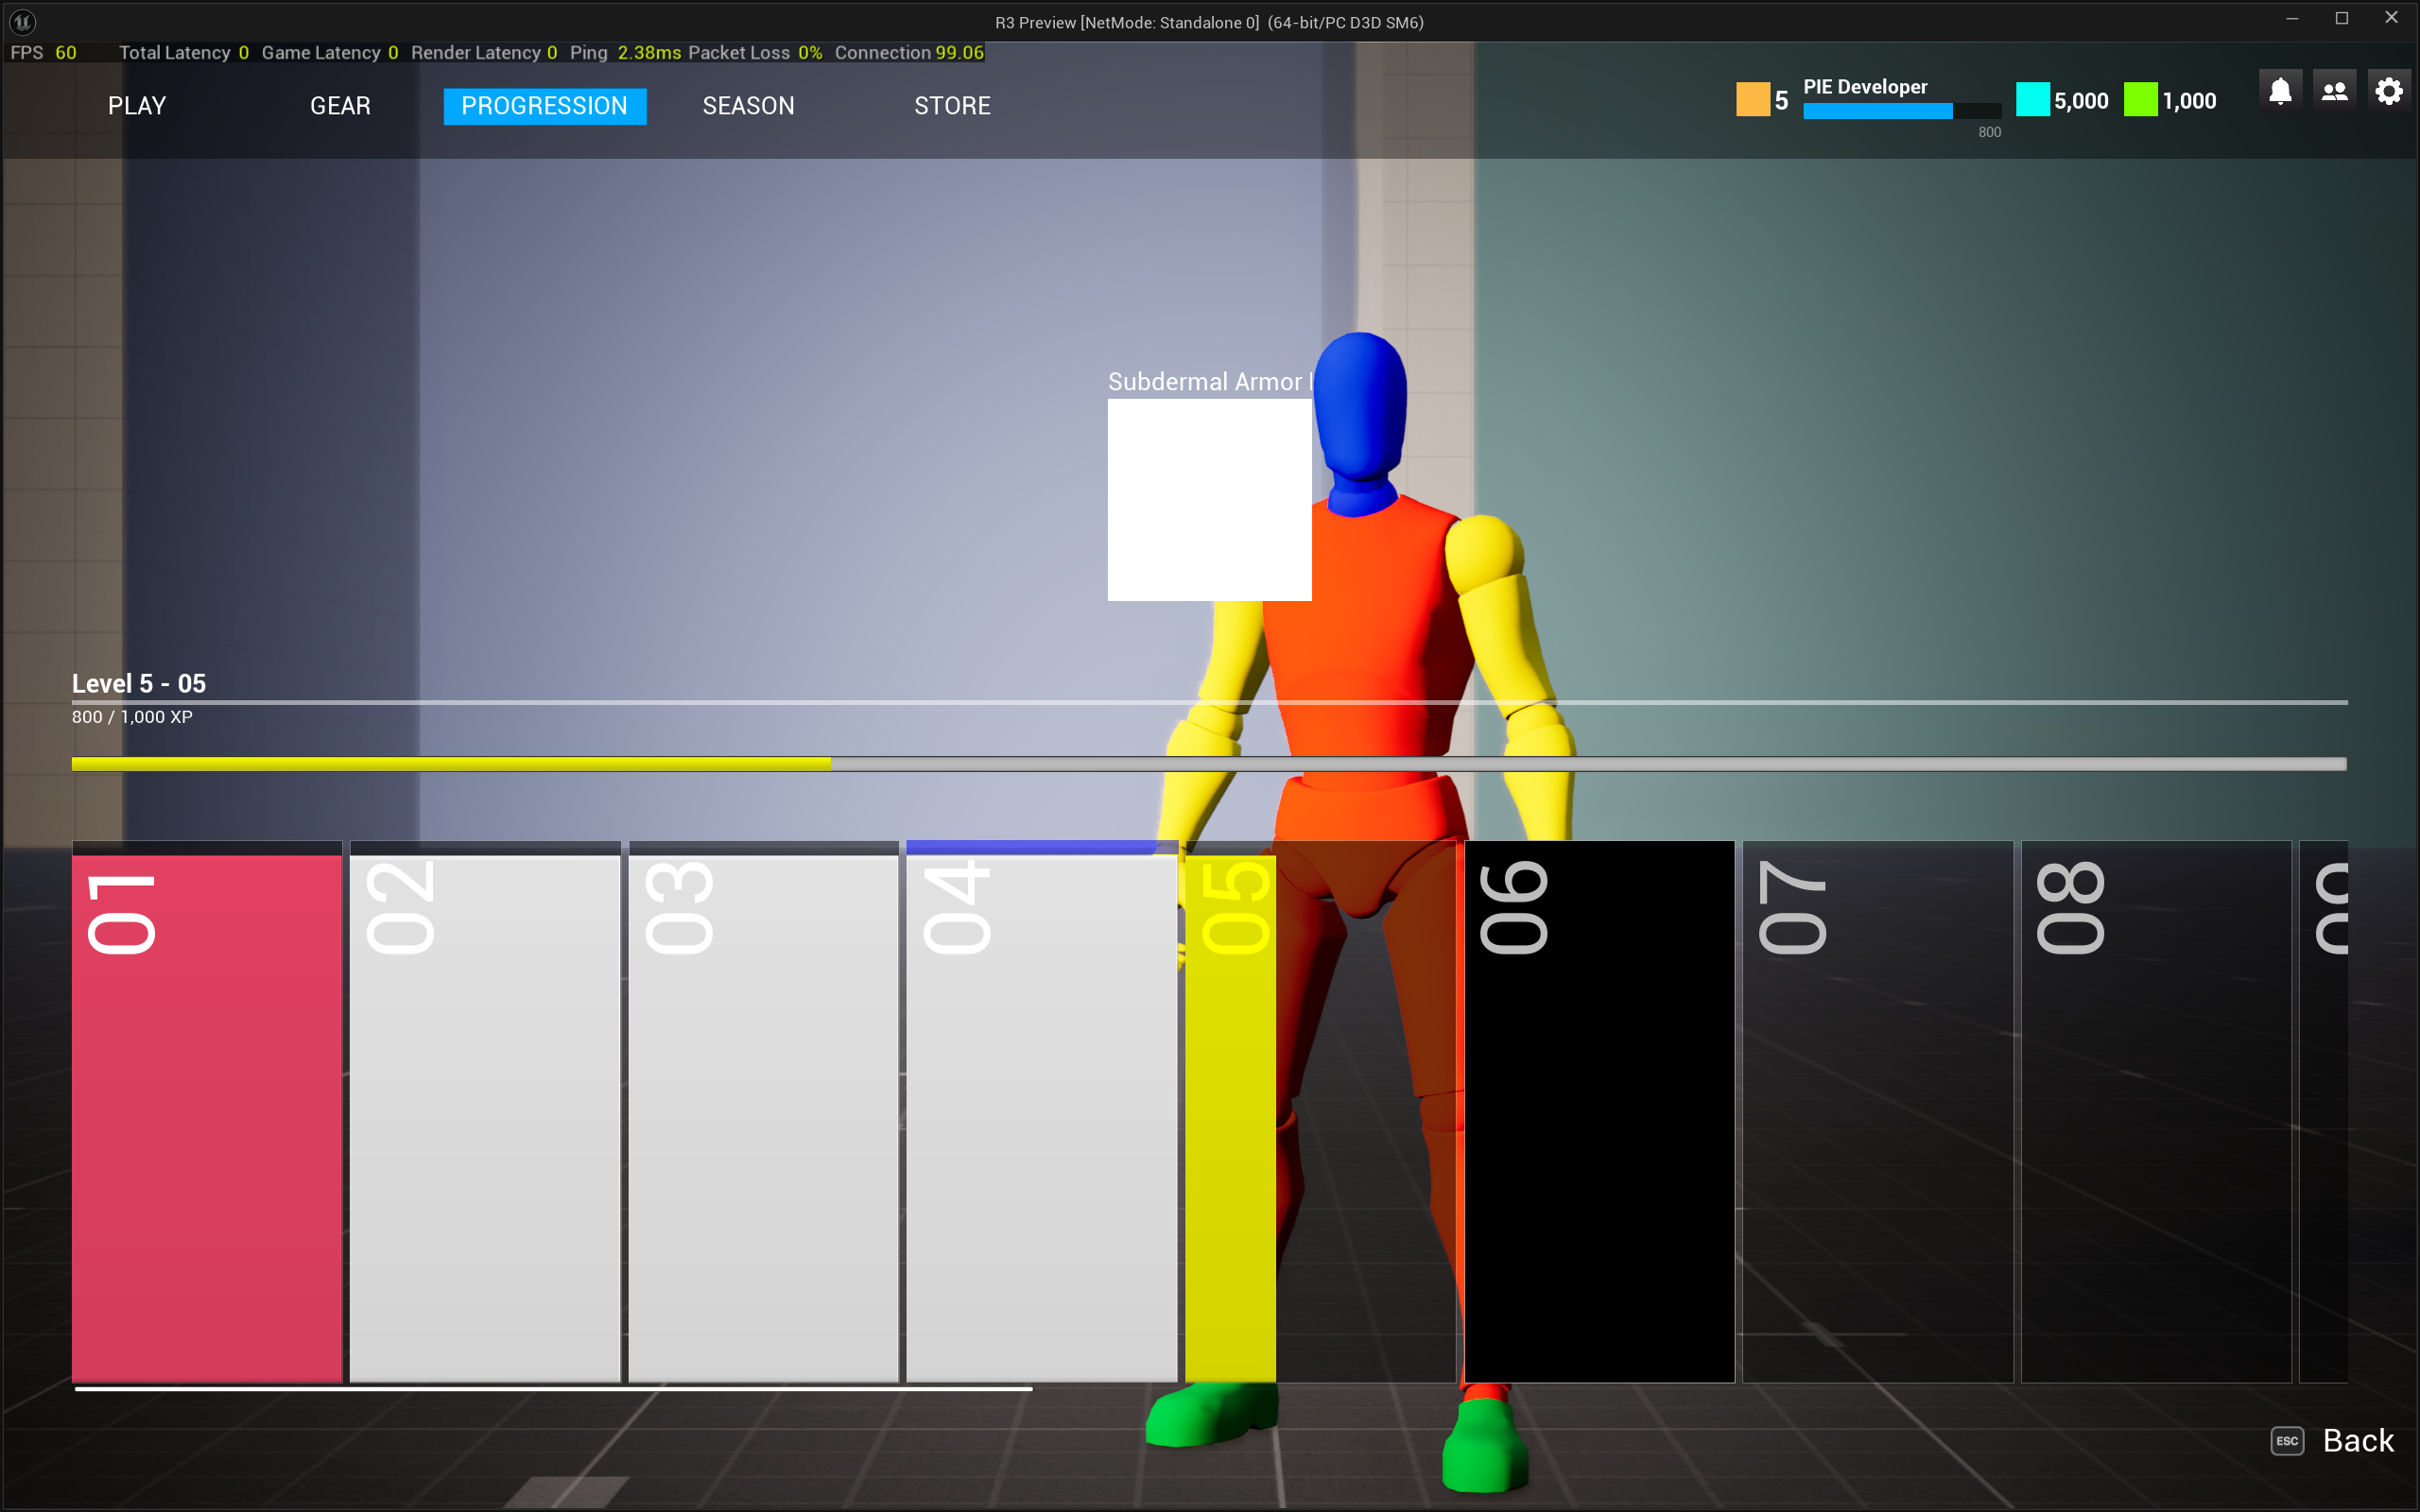This screenshot has height=1512, width=2420.
Task: Click the green currency icon showing 1,000
Action: (2141, 100)
